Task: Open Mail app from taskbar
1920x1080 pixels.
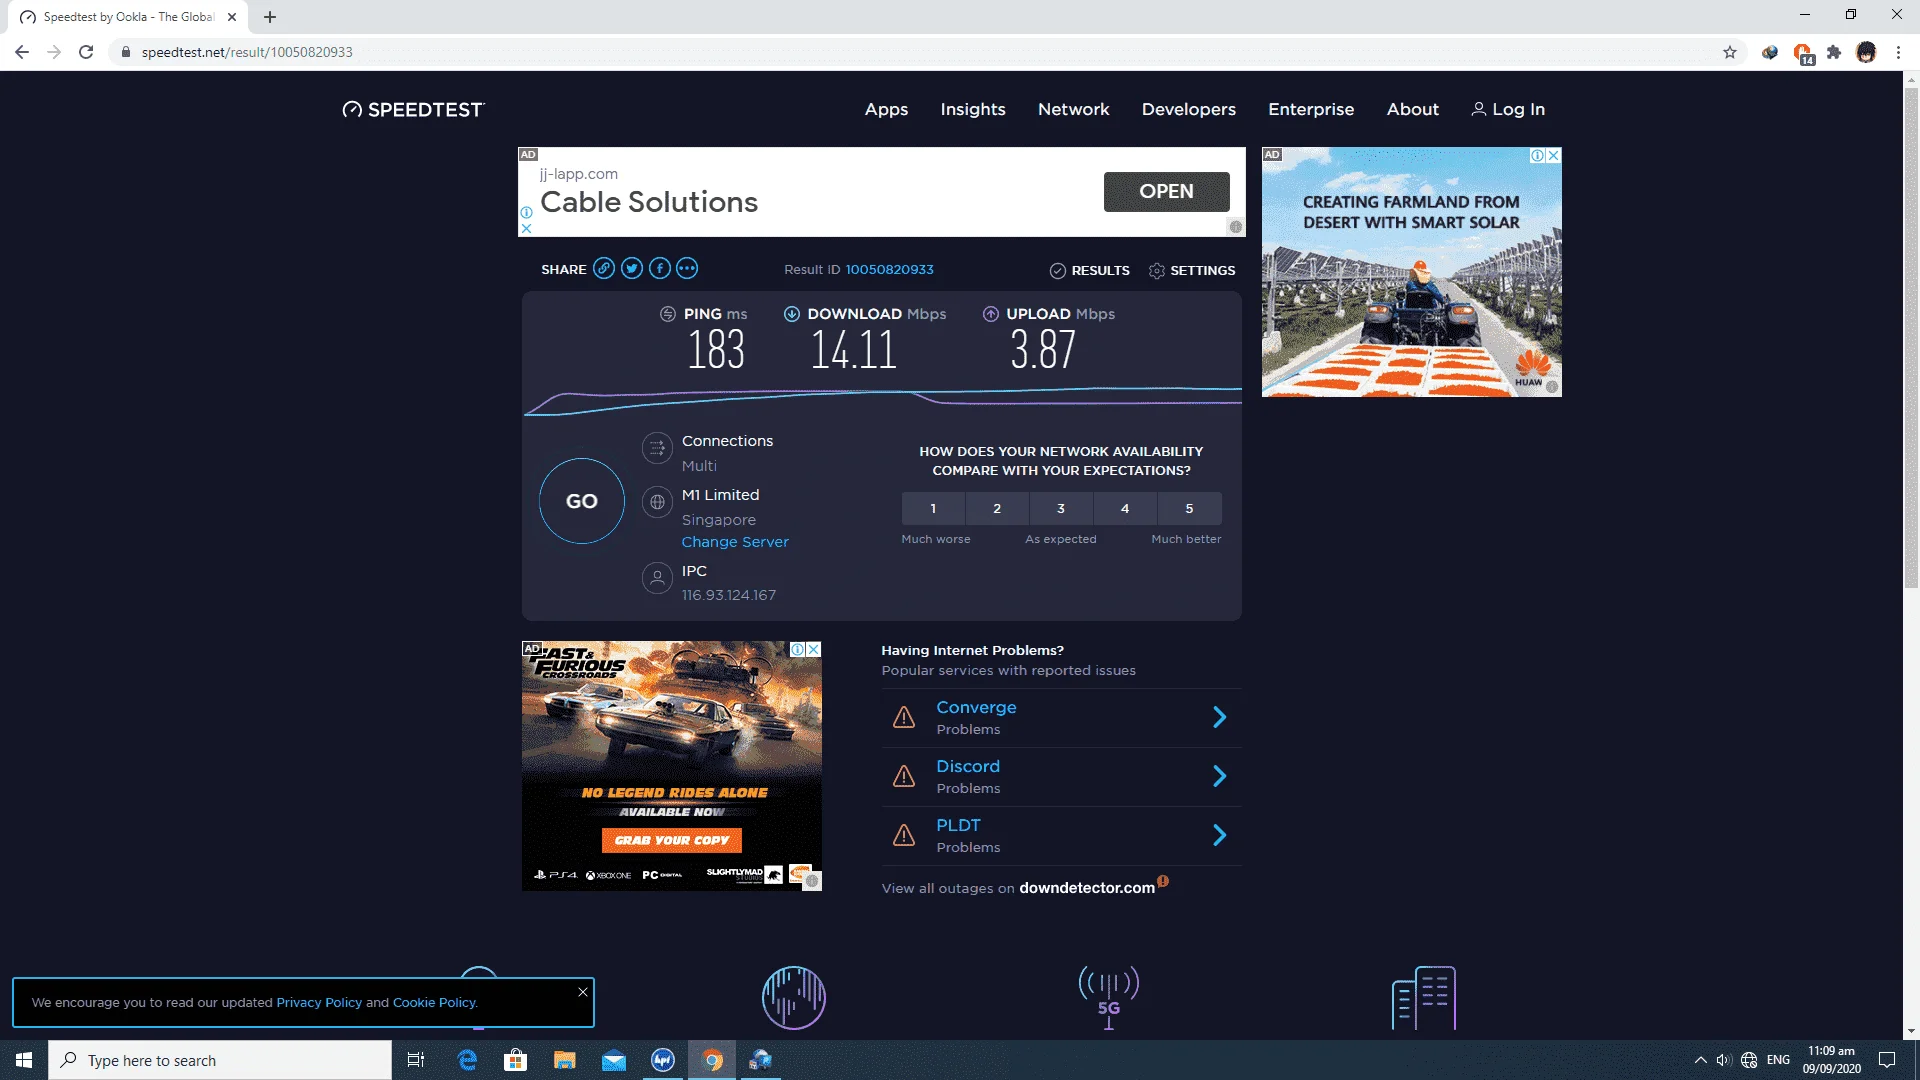Action: 614,1060
